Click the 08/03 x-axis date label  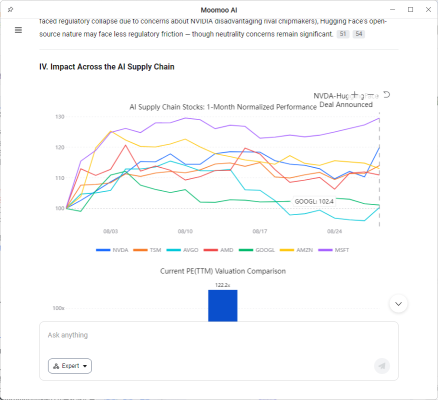coord(110,231)
